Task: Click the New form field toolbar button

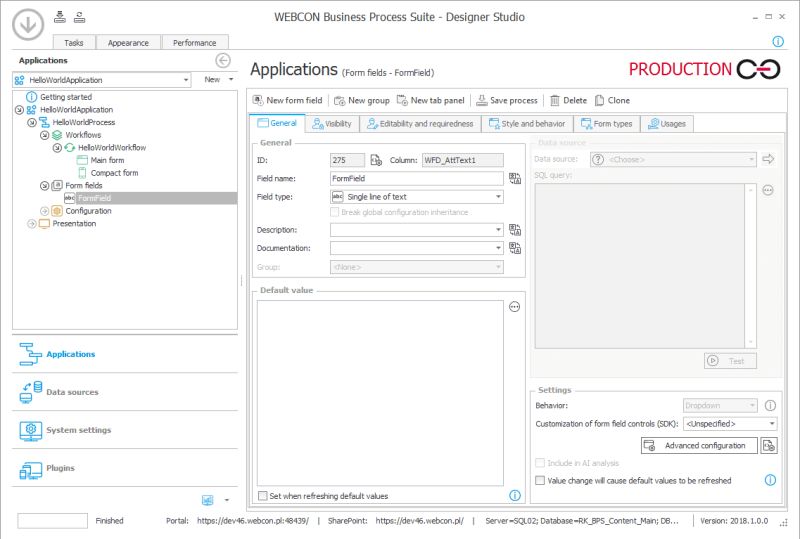Action: [288, 100]
